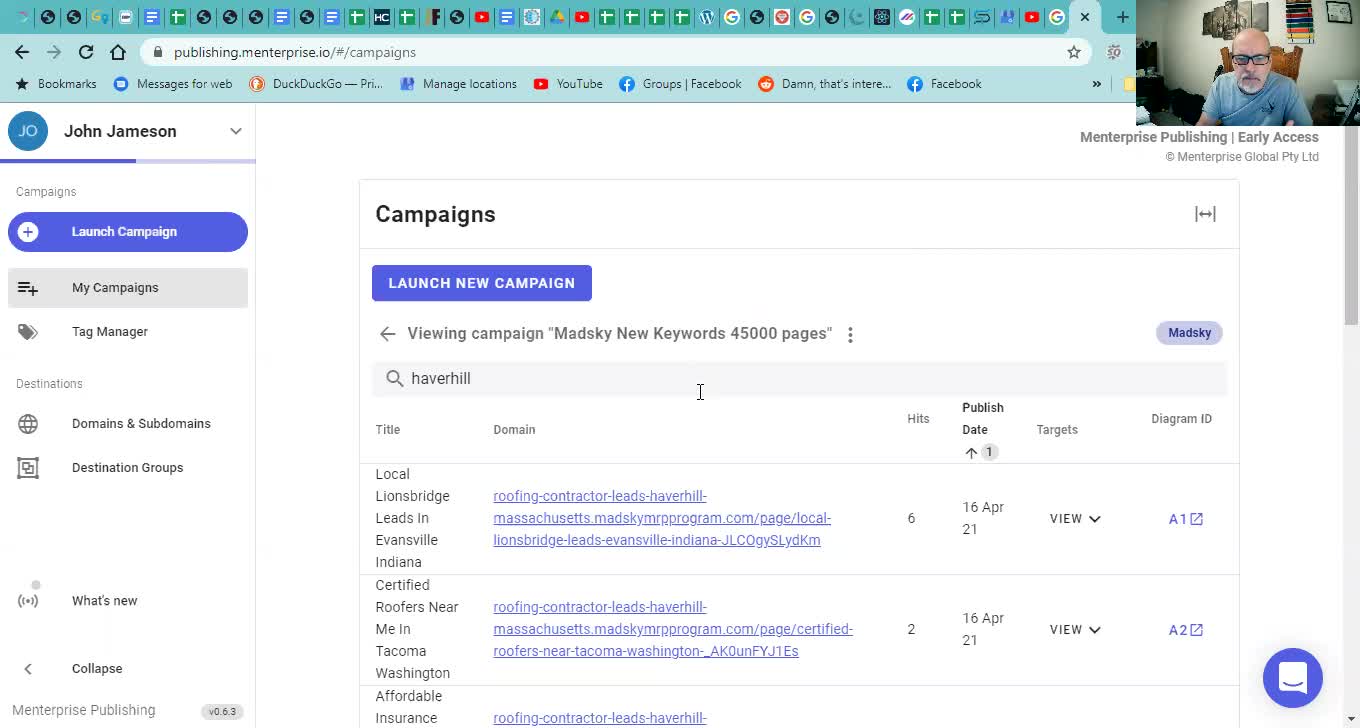1360x728 pixels.
Task: Open My Campaigns in sidebar
Action: click(x=128, y=288)
